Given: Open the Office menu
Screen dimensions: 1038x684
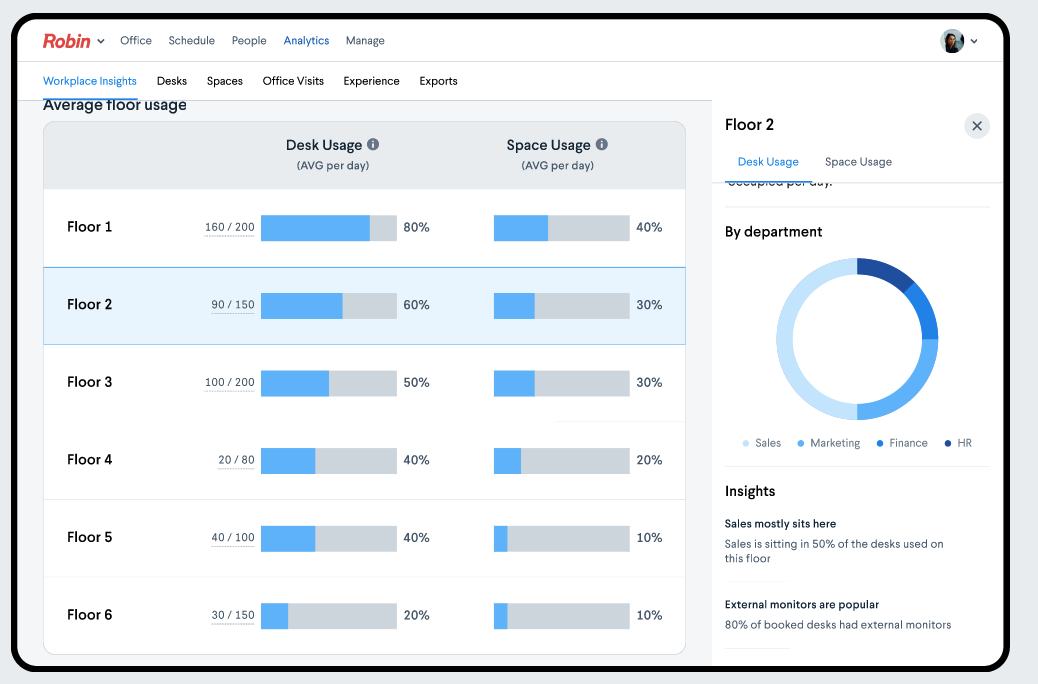Looking at the screenshot, I should (x=136, y=40).
